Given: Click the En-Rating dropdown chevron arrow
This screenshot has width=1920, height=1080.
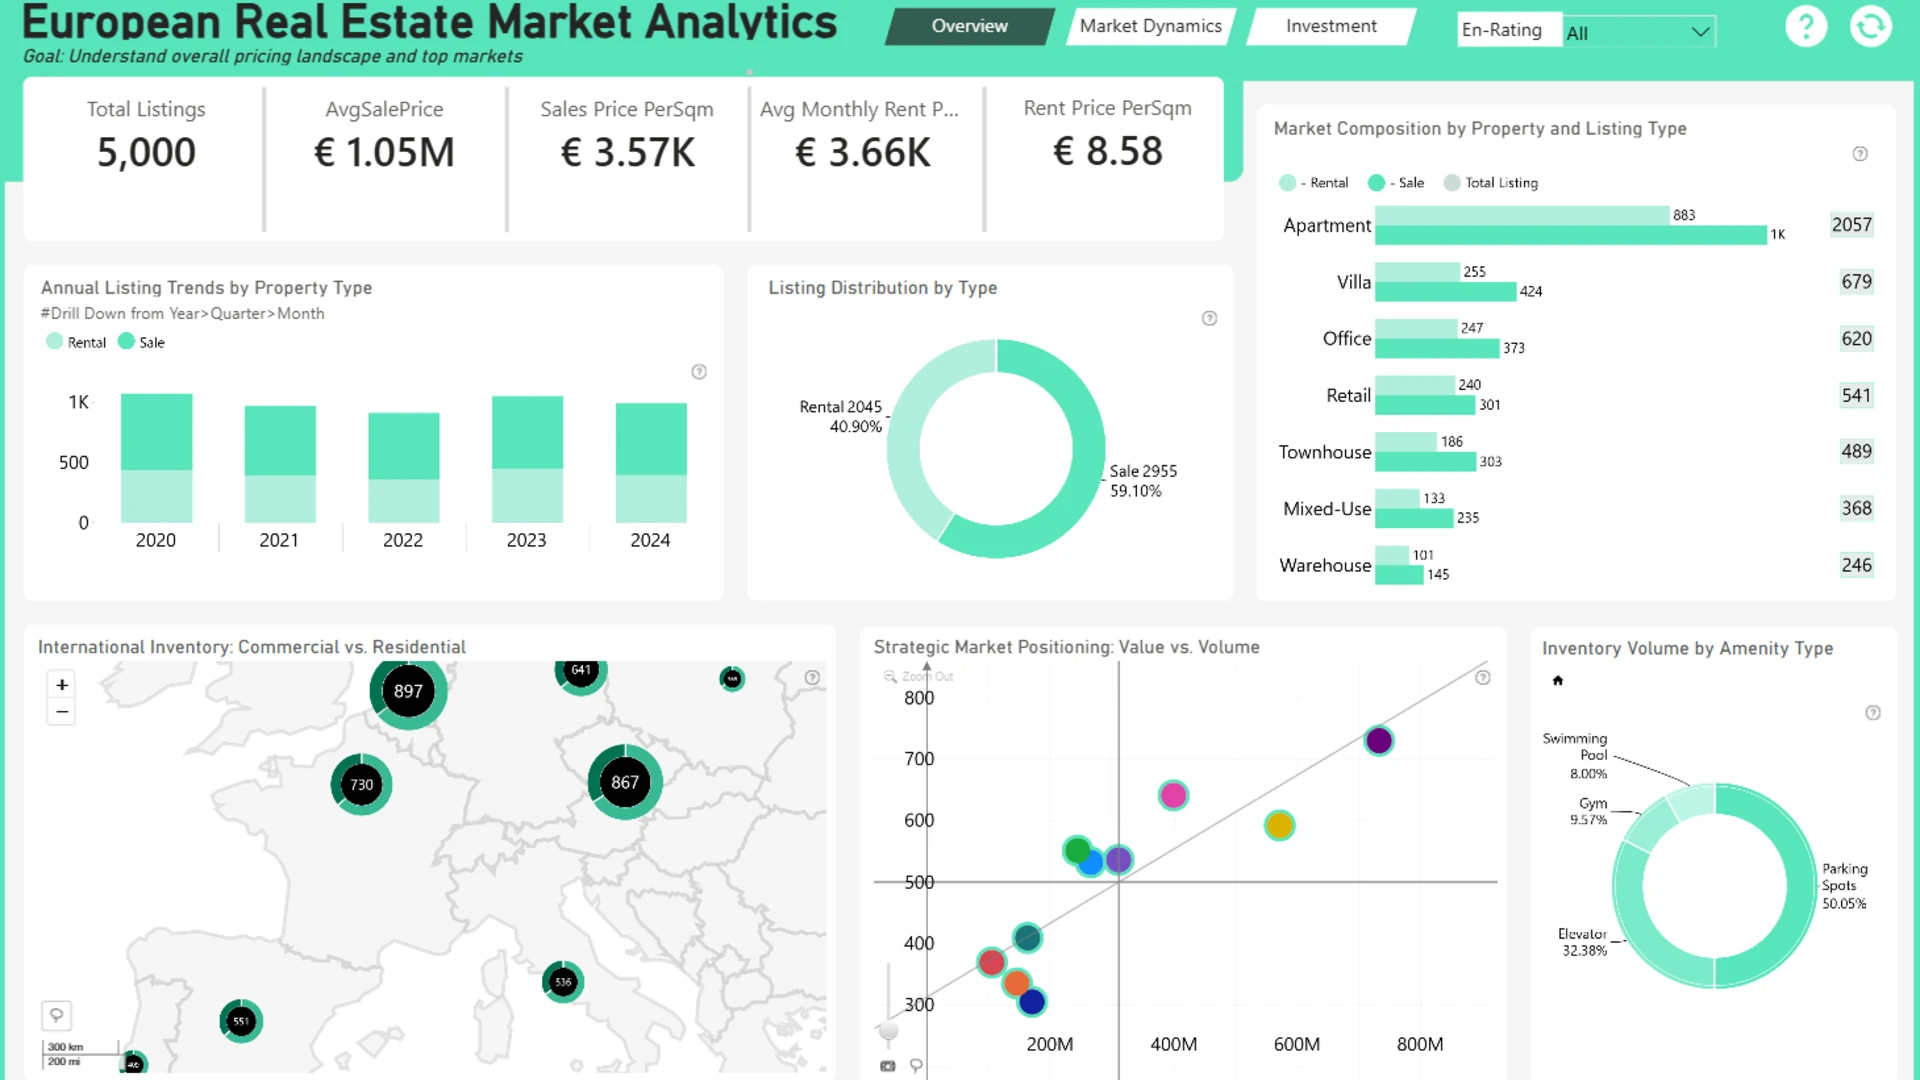Looking at the screenshot, I should (1699, 33).
